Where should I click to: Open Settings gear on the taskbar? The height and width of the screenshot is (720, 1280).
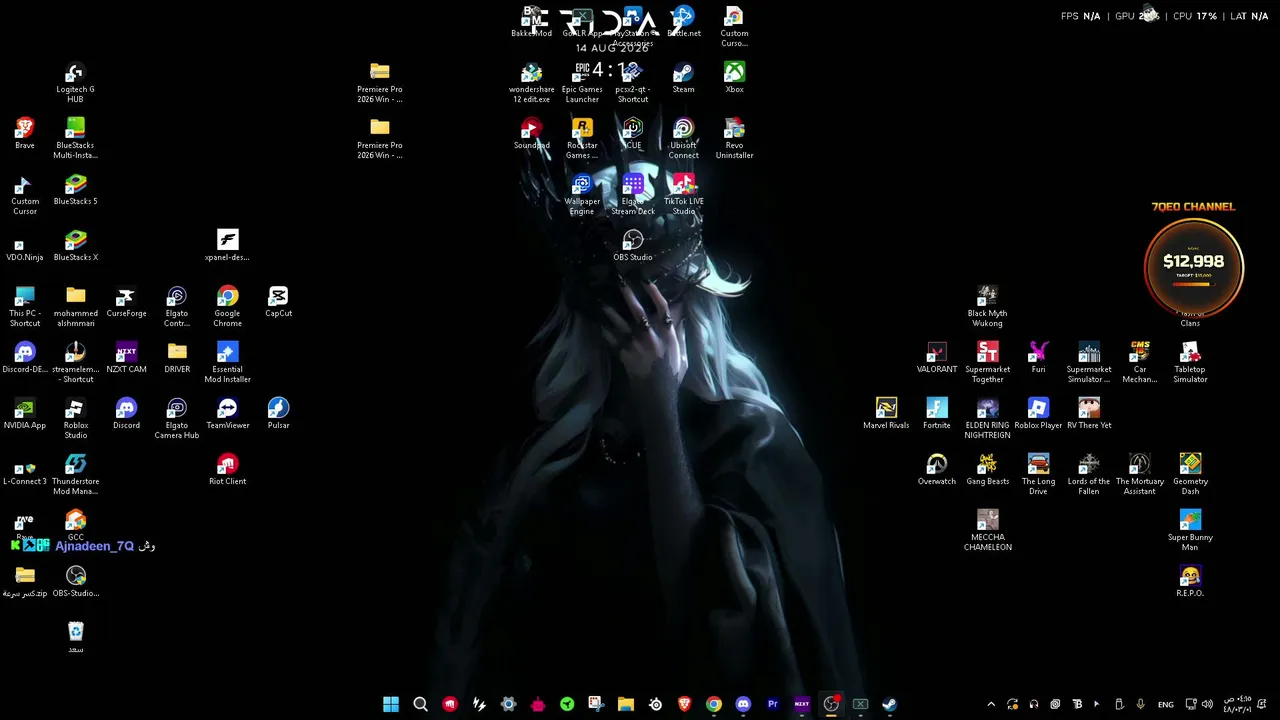pyautogui.click(x=508, y=704)
